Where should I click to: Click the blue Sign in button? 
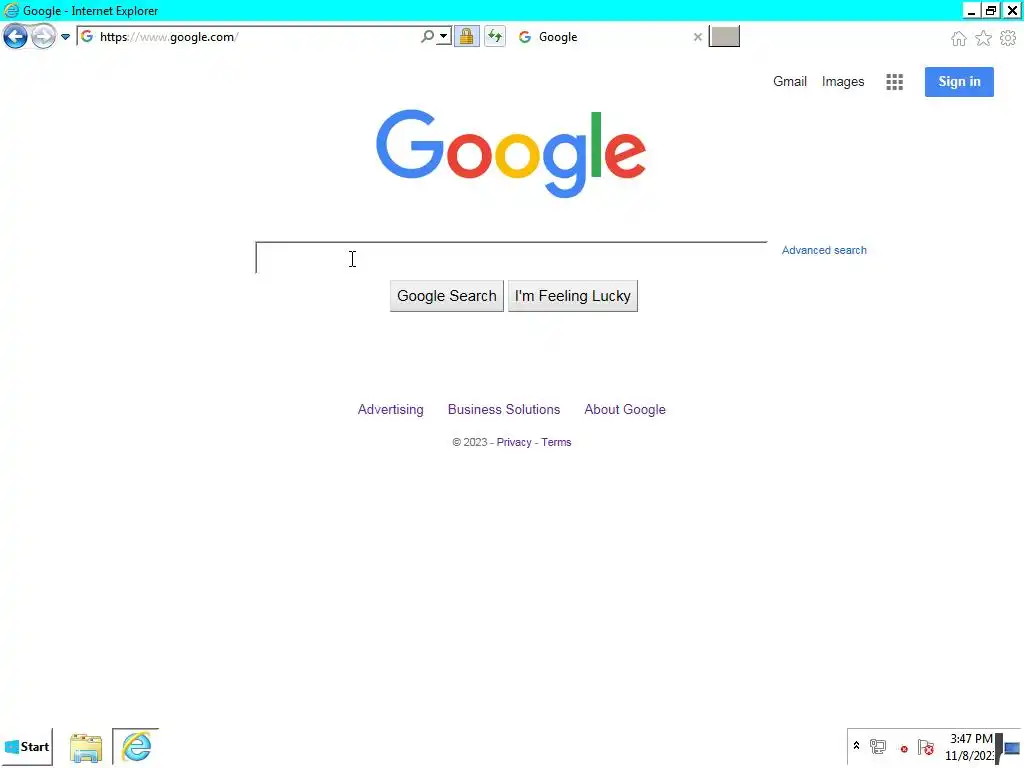coord(959,82)
